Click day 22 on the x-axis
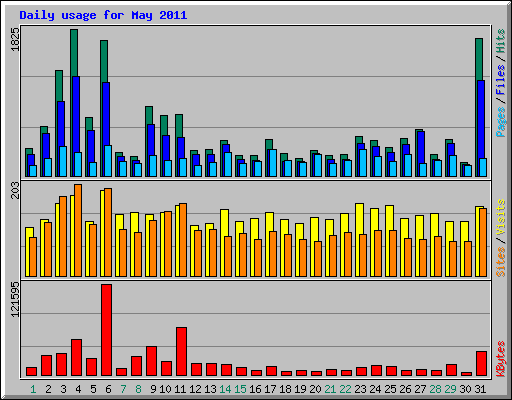Image resolution: width=512 pixels, height=400 pixels. (x=345, y=389)
